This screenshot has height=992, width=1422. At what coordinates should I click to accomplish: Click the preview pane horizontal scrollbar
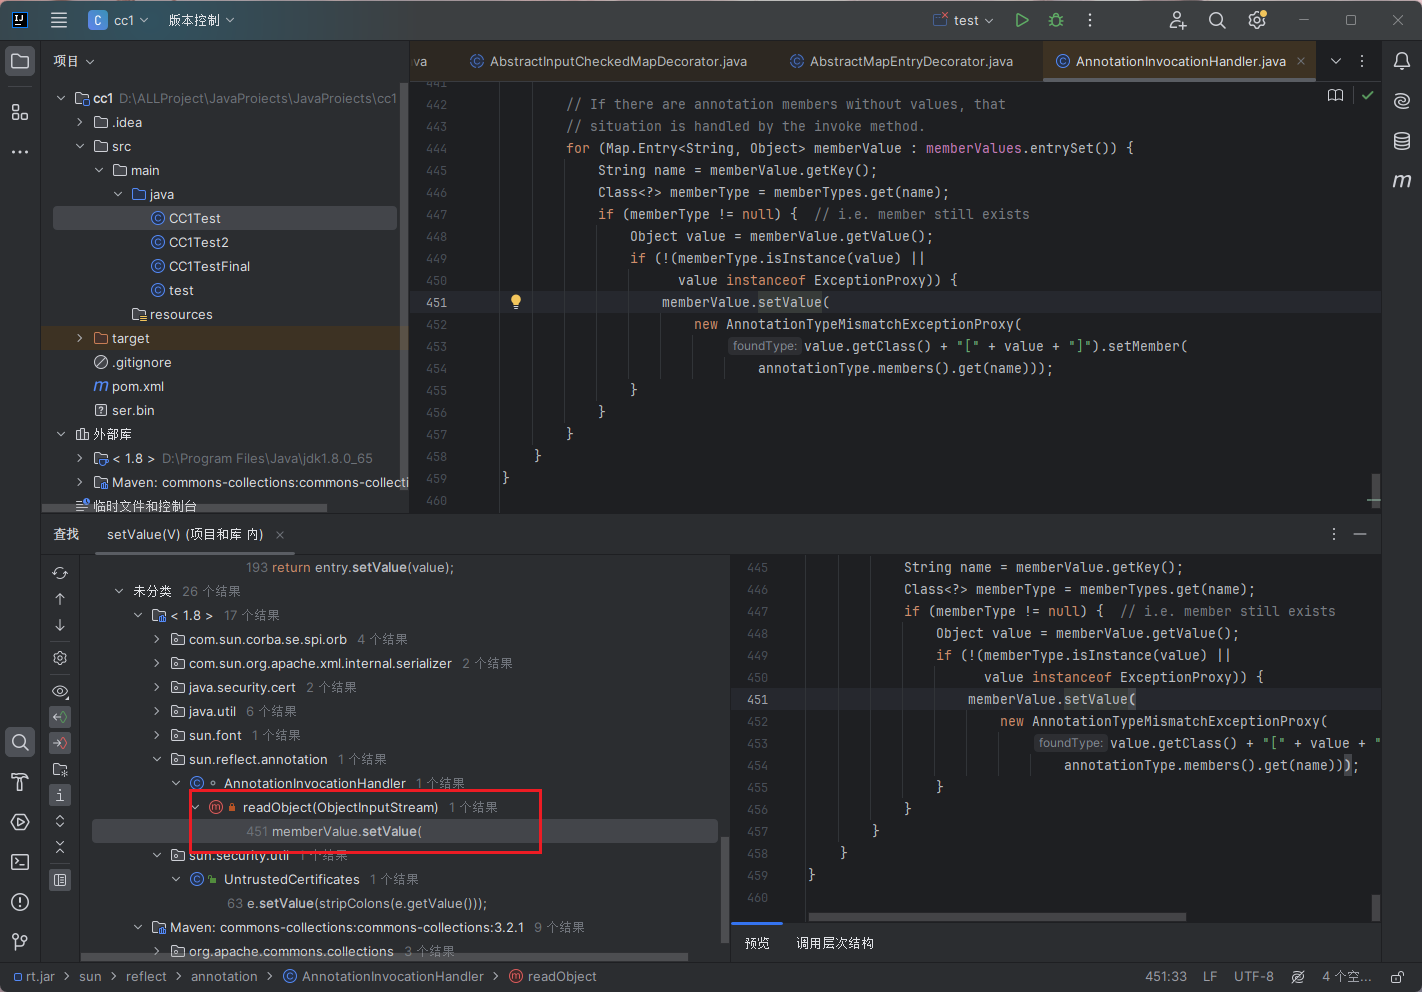pyautogui.click(x=996, y=916)
